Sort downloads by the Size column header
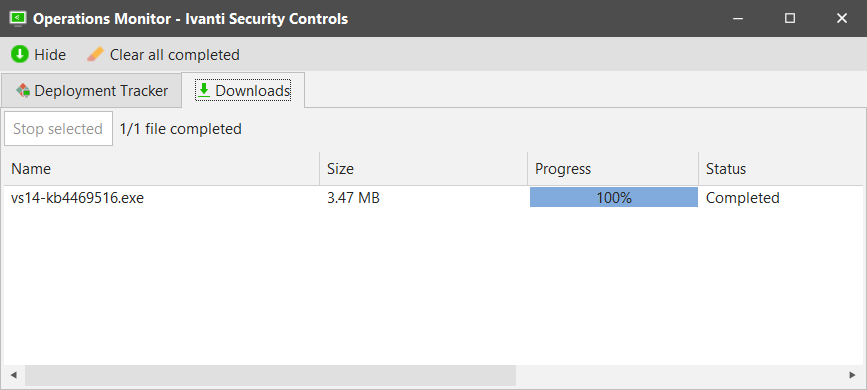The height and width of the screenshot is (390, 867). coord(424,169)
